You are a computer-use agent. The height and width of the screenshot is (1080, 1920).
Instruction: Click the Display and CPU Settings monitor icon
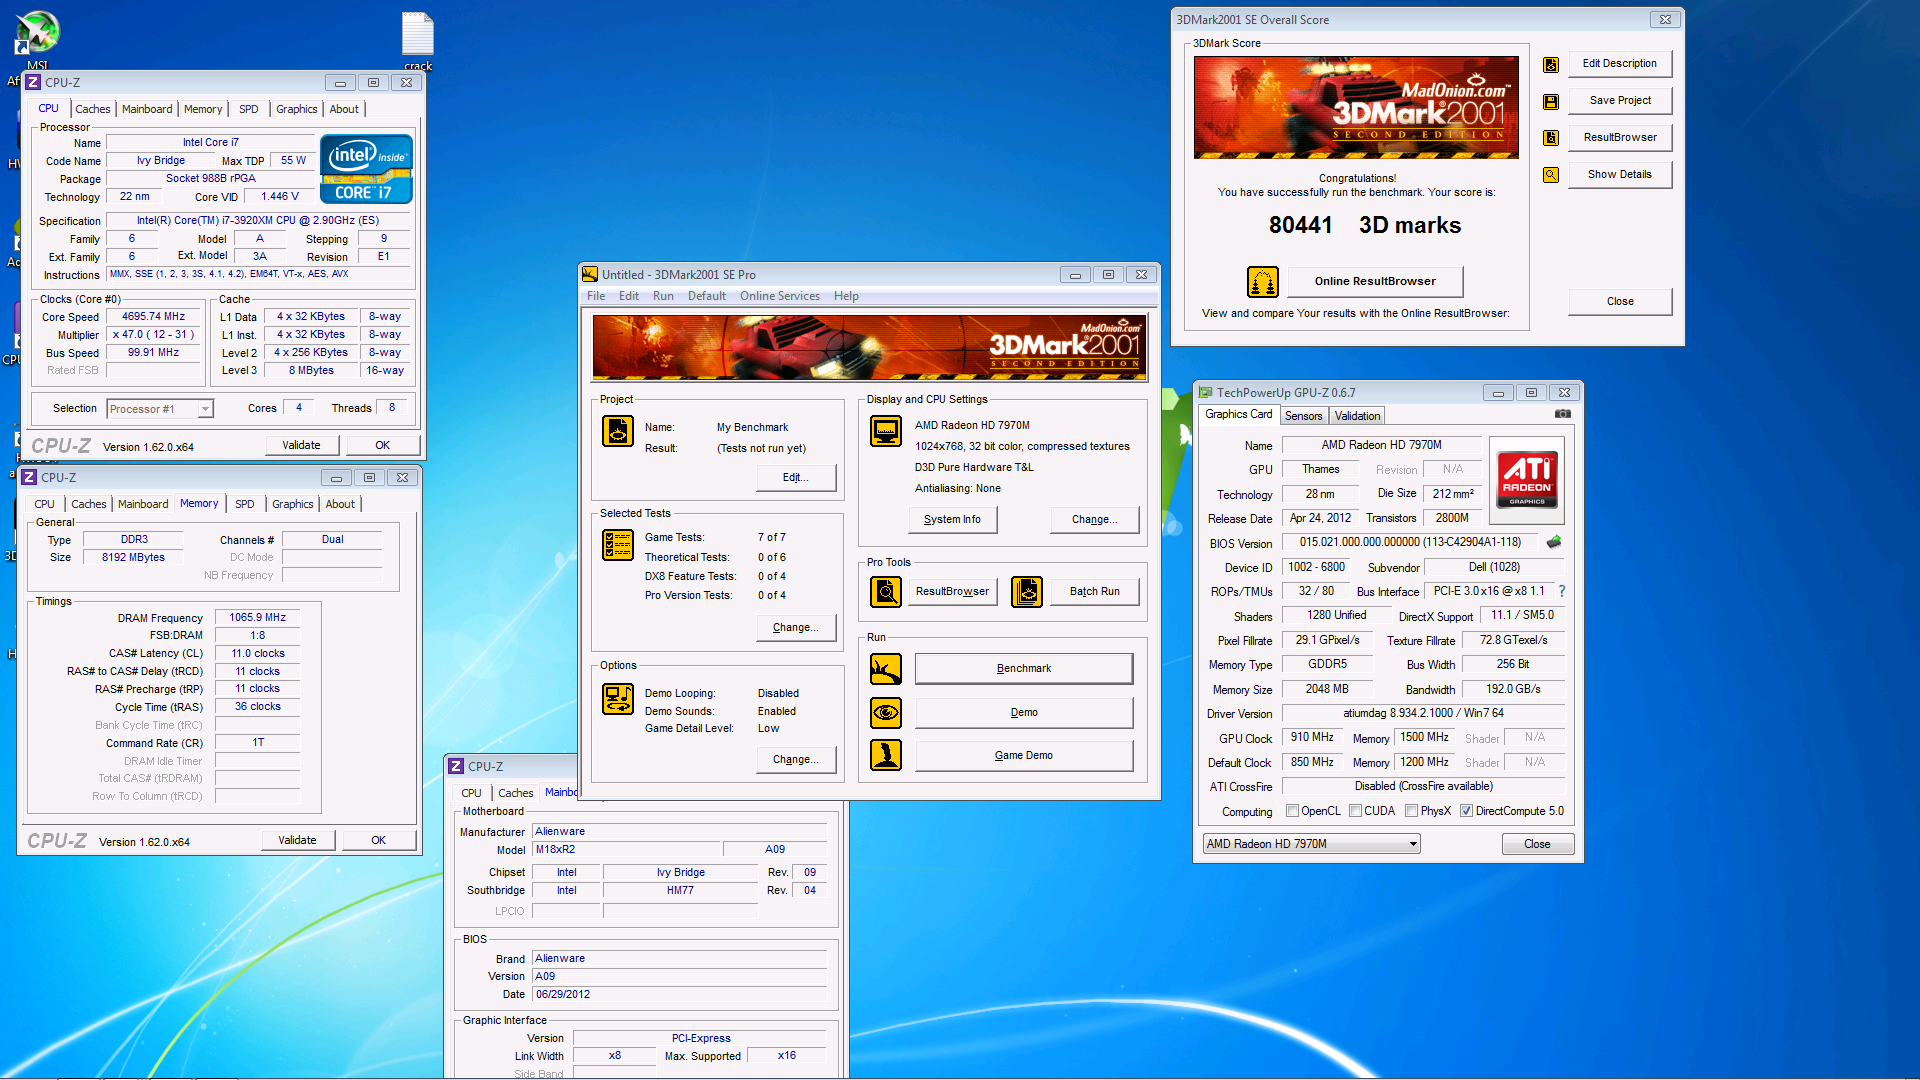point(886,431)
